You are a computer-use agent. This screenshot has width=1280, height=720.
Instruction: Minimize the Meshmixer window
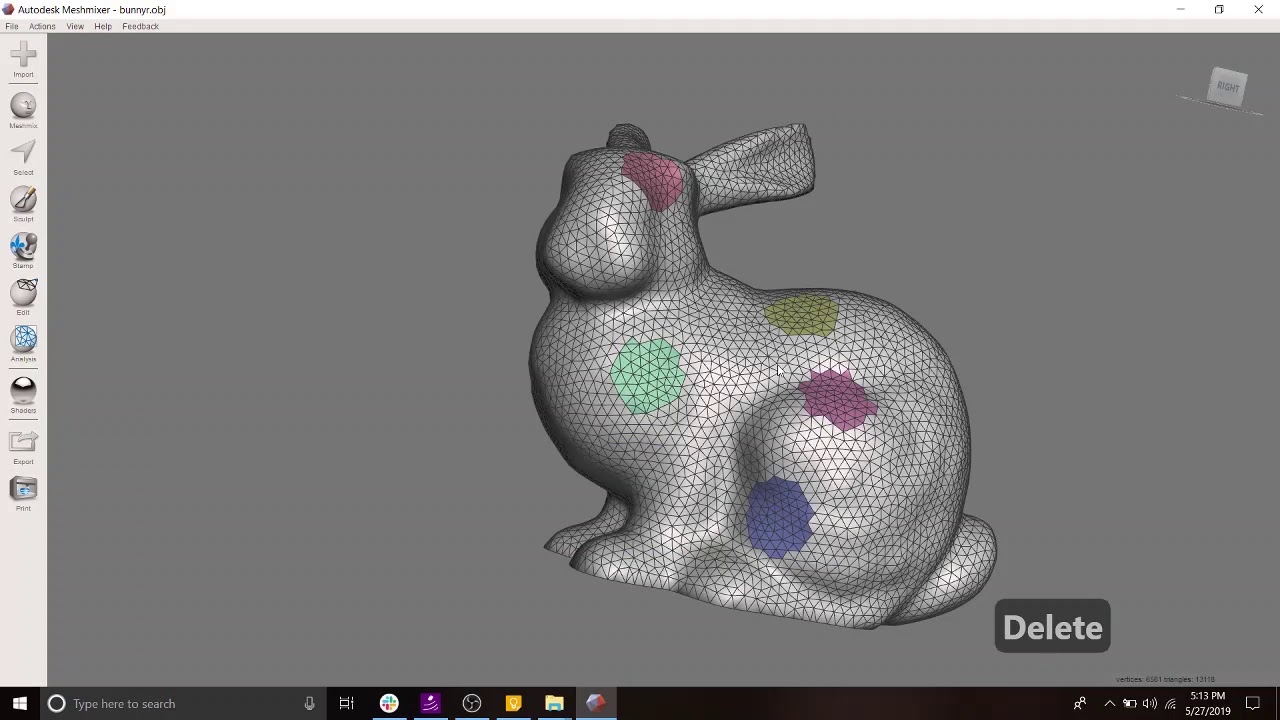tap(1180, 9)
